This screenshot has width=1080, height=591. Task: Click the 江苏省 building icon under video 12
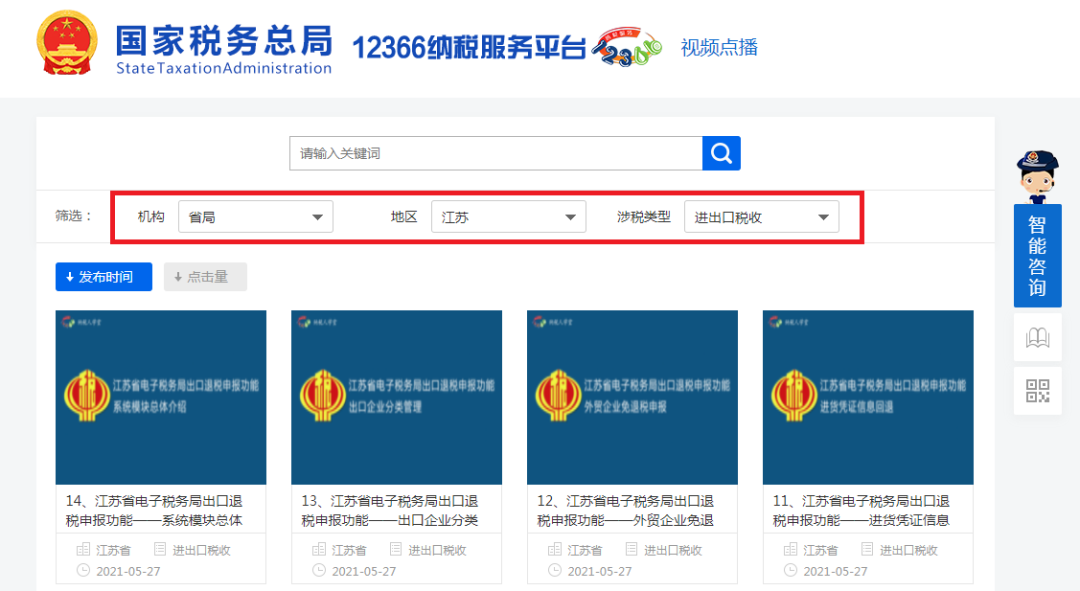coord(554,549)
